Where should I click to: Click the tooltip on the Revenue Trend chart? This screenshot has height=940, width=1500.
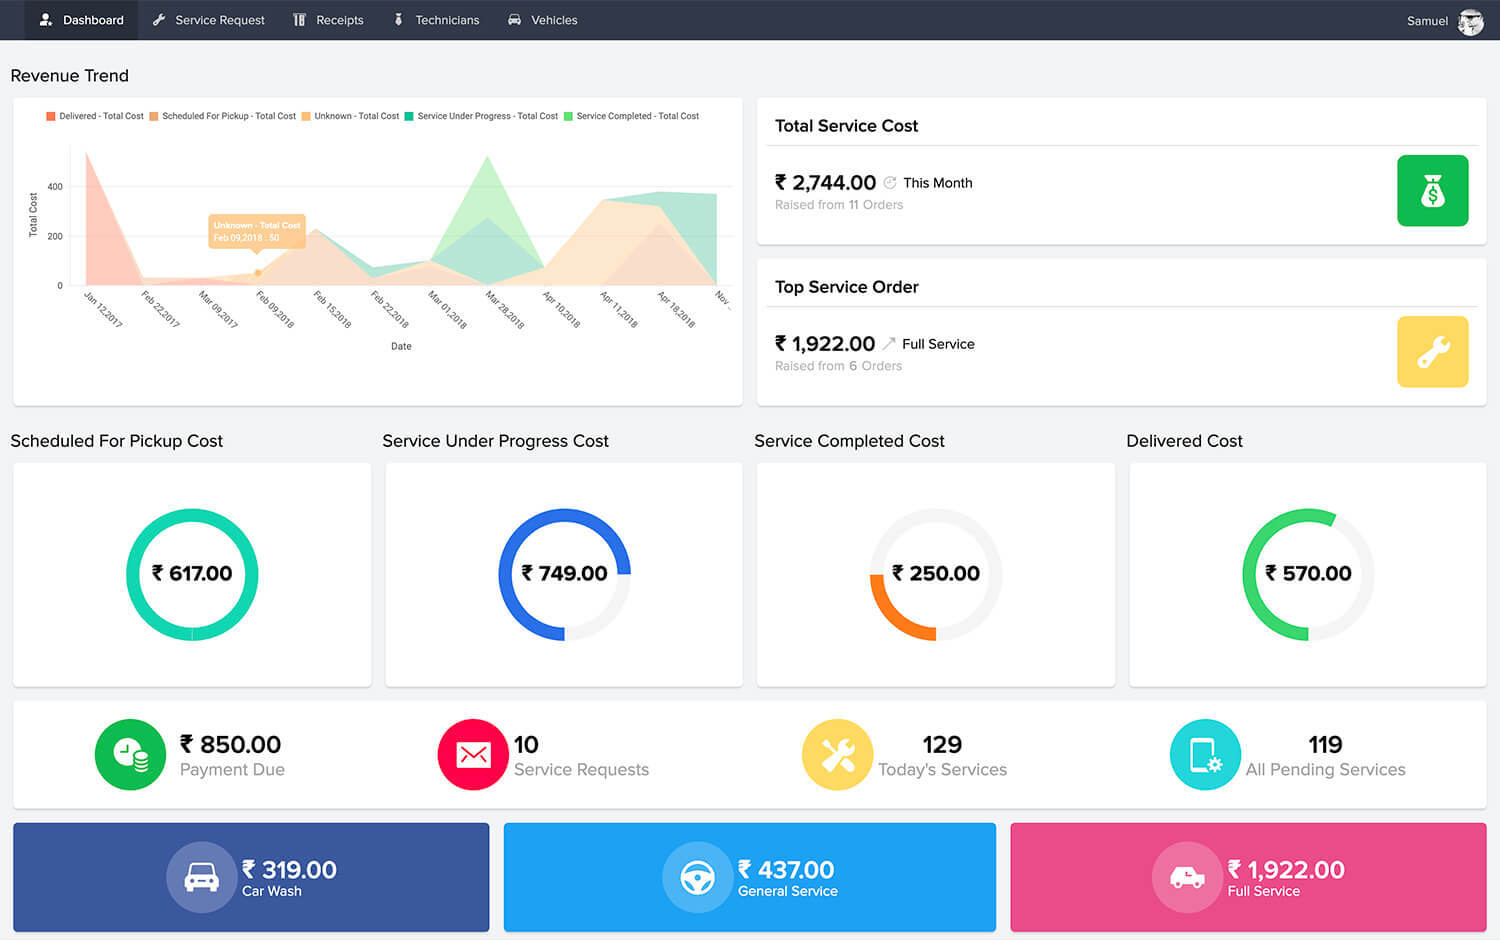pos(257,231)
